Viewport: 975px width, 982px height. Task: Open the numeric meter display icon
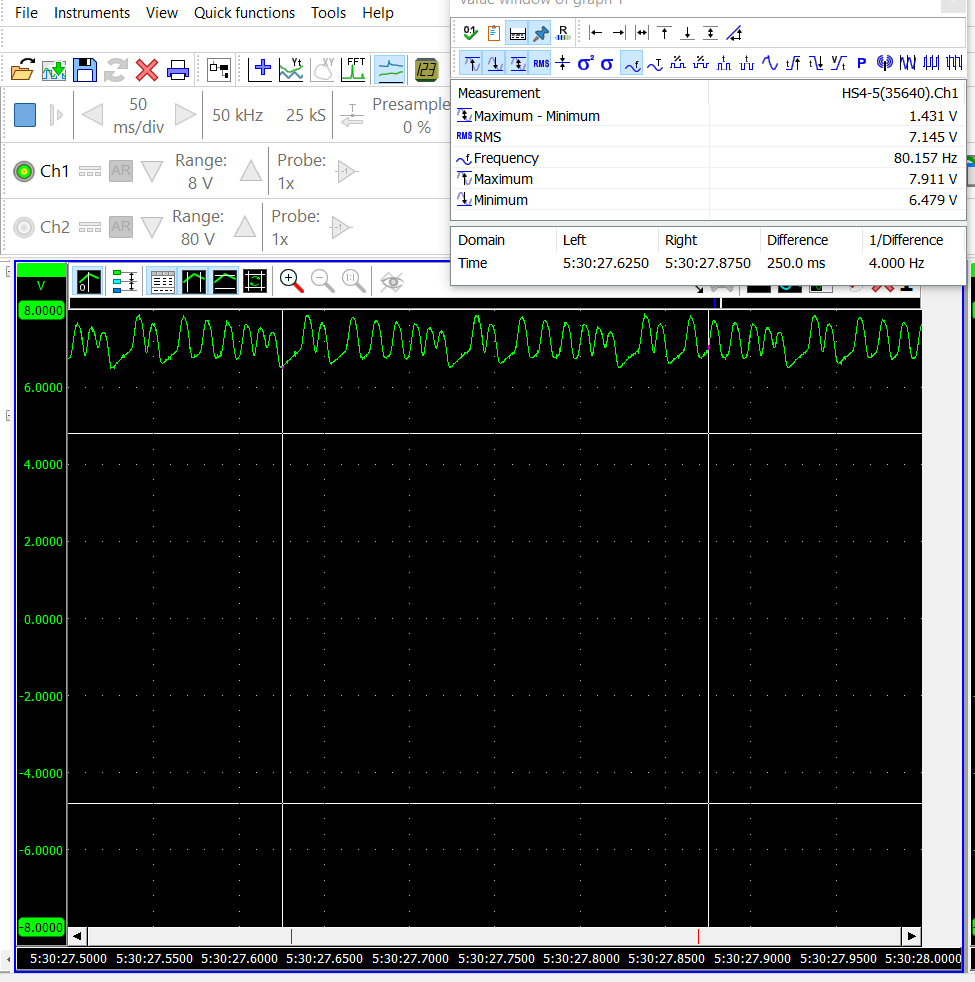click(427, 70)
